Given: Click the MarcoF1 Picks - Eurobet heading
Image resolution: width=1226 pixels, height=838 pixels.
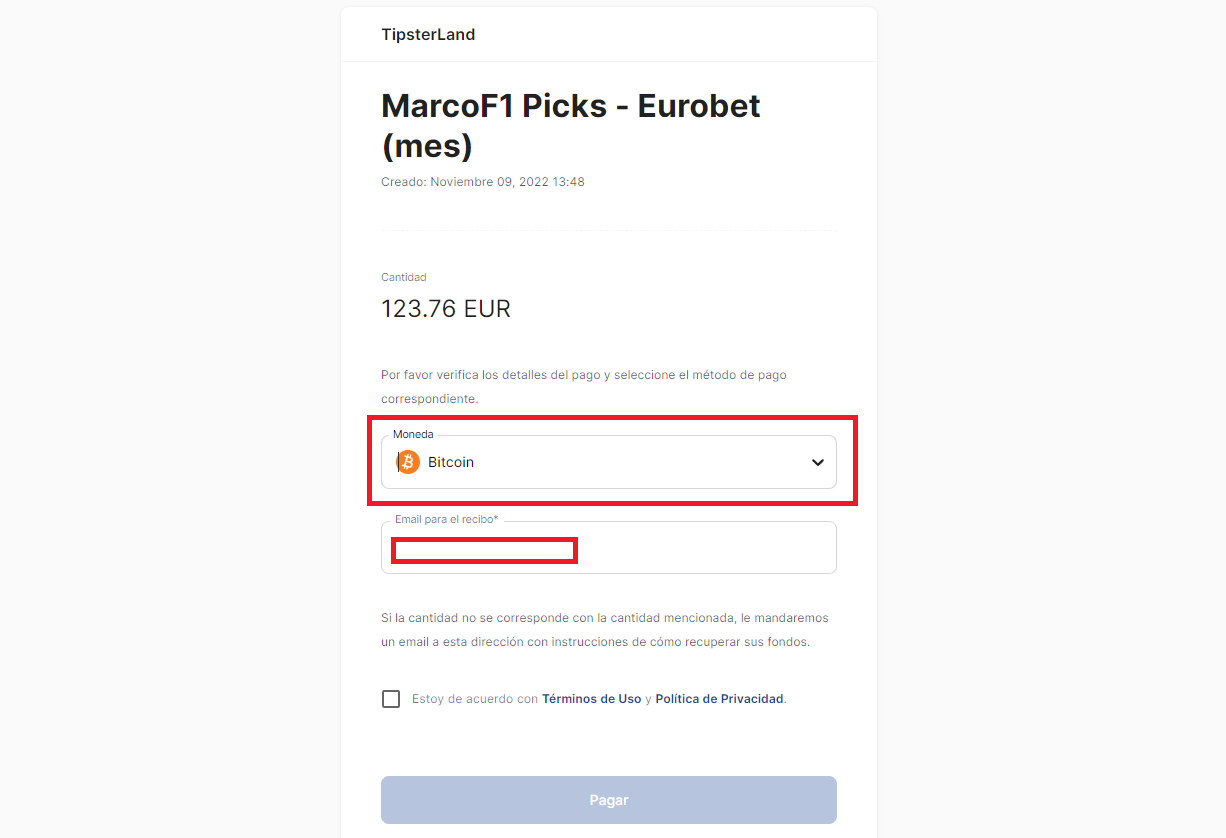Looking at the screenshot, I should (x=571, y=125).
